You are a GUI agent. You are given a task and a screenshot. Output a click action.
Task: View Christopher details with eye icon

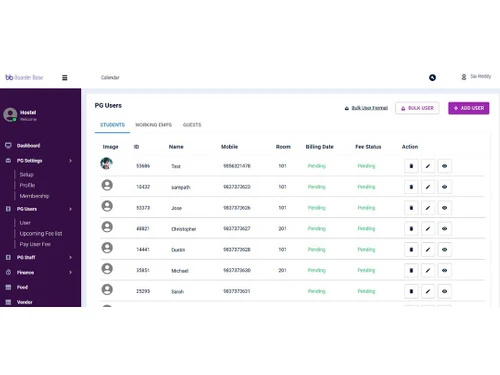coord(444,229)
